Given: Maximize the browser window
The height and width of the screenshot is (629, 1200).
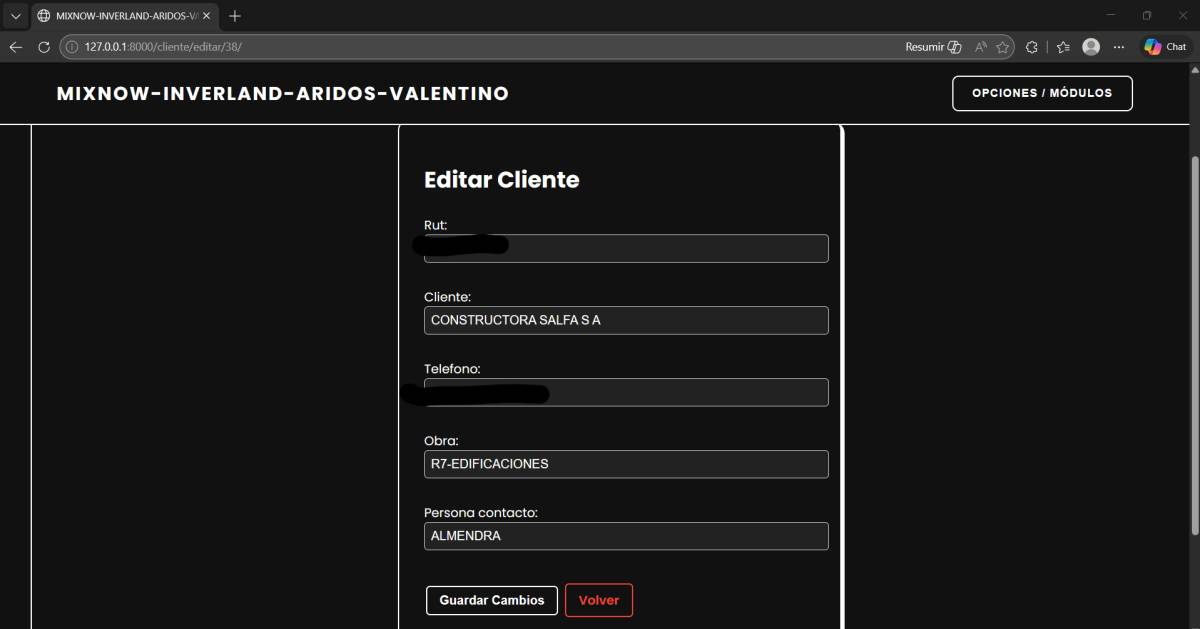Looking at the screenshot, I should (x=1147, y=15).
